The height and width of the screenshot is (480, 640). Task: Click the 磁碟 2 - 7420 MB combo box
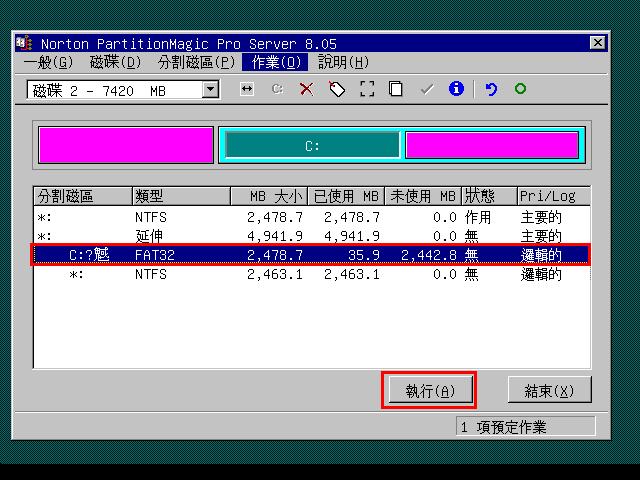coord(123,90)
